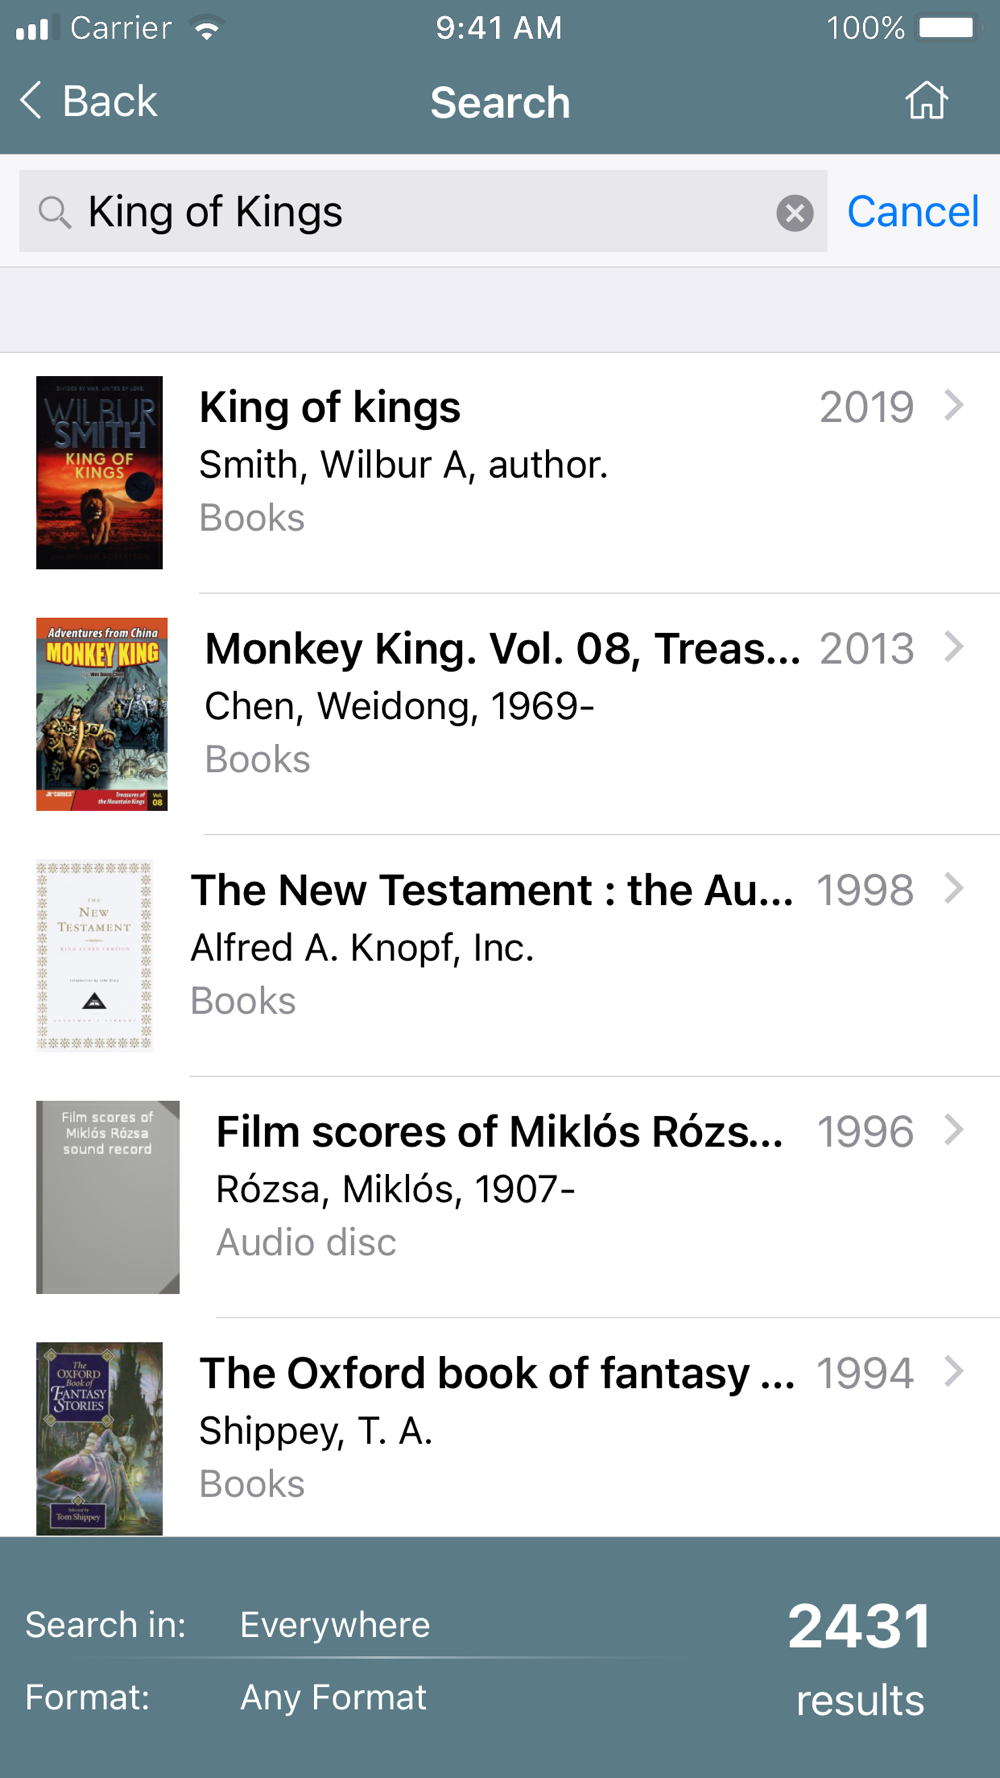1000x1778 pixels.
Task: Tap the New Testament cover thumbnail
Action: 95,955
